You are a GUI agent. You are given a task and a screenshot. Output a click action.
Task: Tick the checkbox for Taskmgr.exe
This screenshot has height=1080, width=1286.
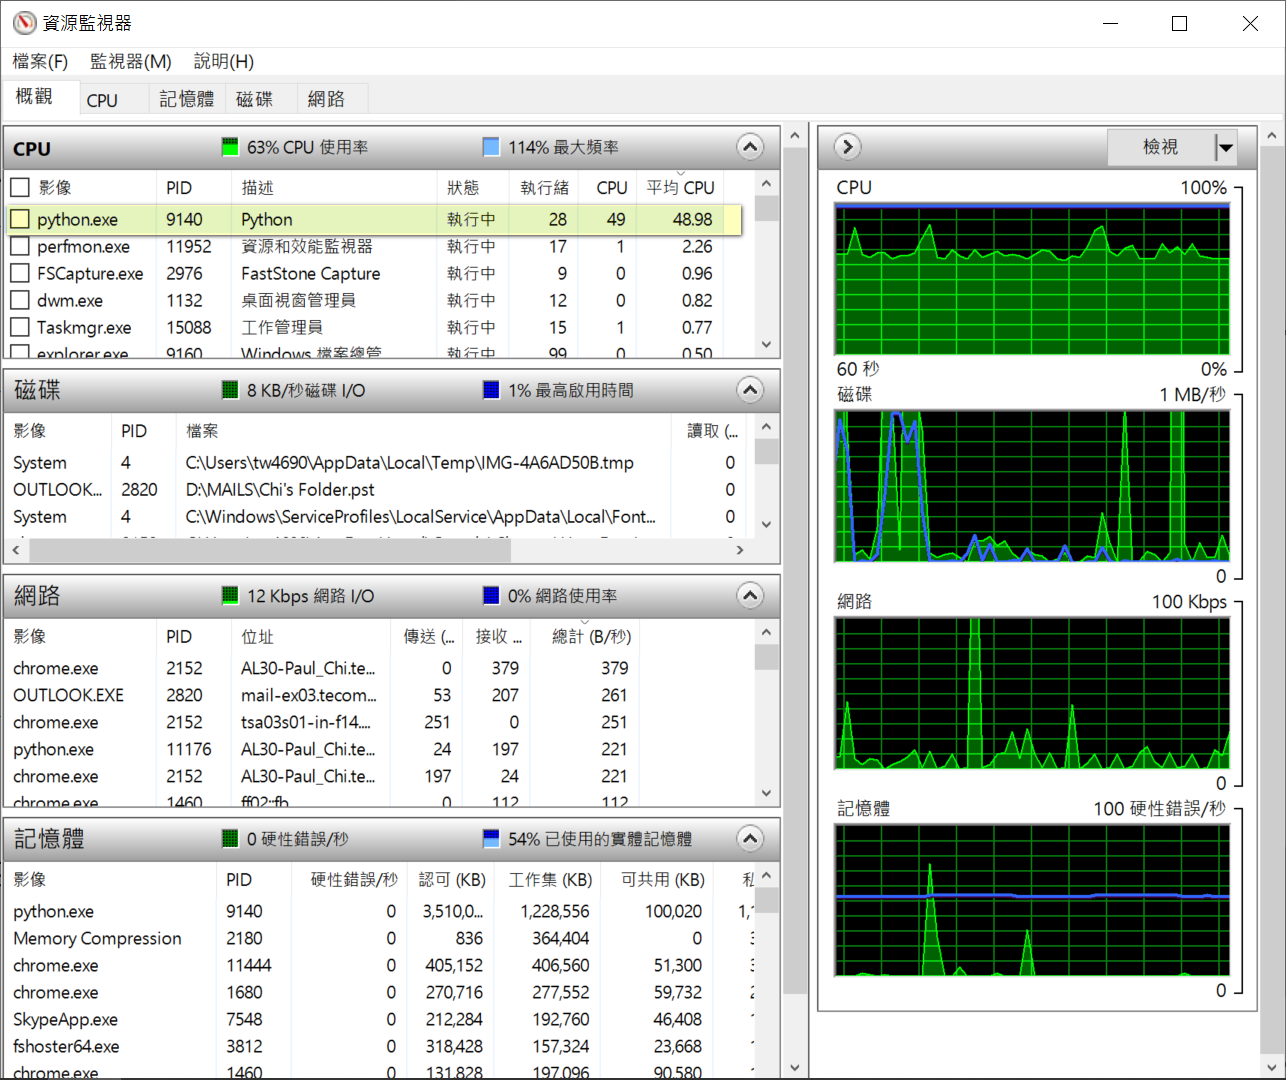20,327
